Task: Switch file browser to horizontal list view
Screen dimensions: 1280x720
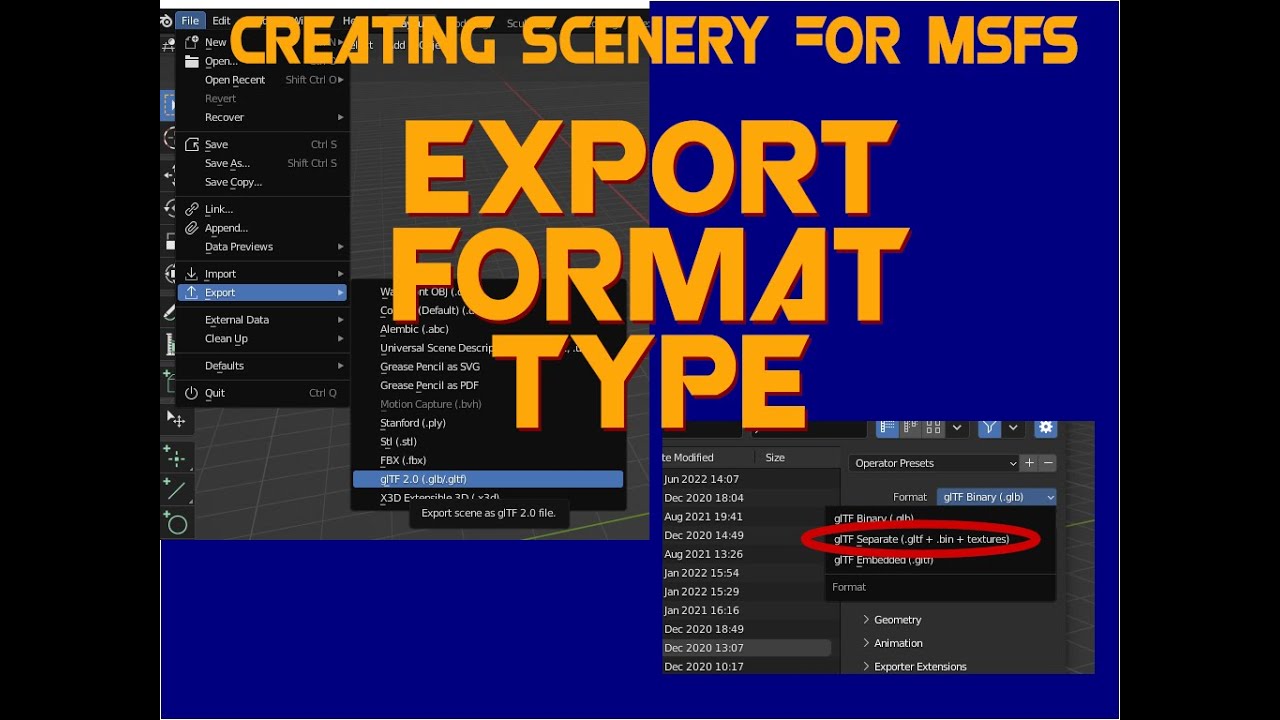Action: [x=910, y=427]
